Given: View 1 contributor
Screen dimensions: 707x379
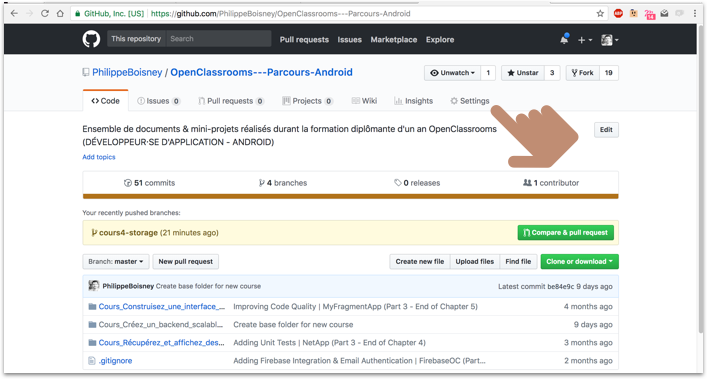Looking at the screenshot, I should (x=551, y=183).
